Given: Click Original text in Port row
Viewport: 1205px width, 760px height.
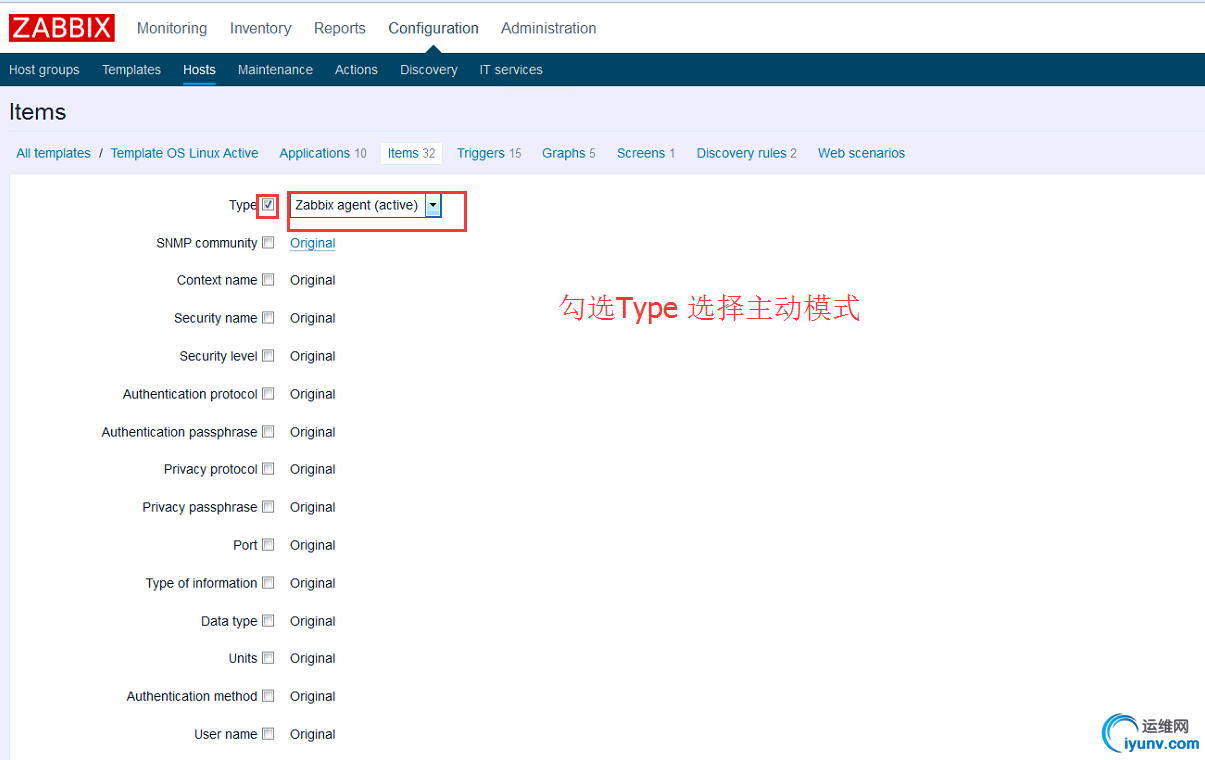Looking at the screenshot, I should point(313,546).
